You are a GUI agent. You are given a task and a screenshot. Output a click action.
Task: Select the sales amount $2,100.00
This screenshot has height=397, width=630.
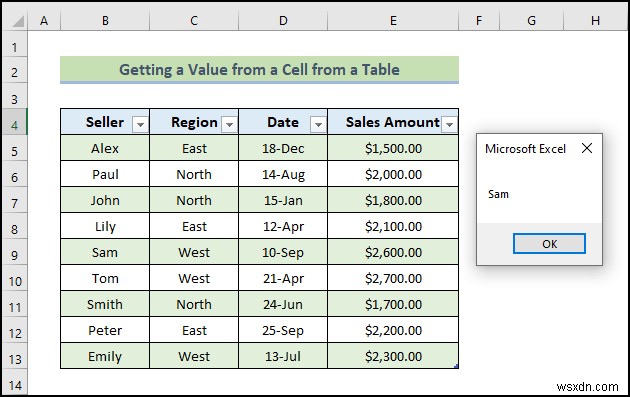pyautogui.click(x=393, y=226)
